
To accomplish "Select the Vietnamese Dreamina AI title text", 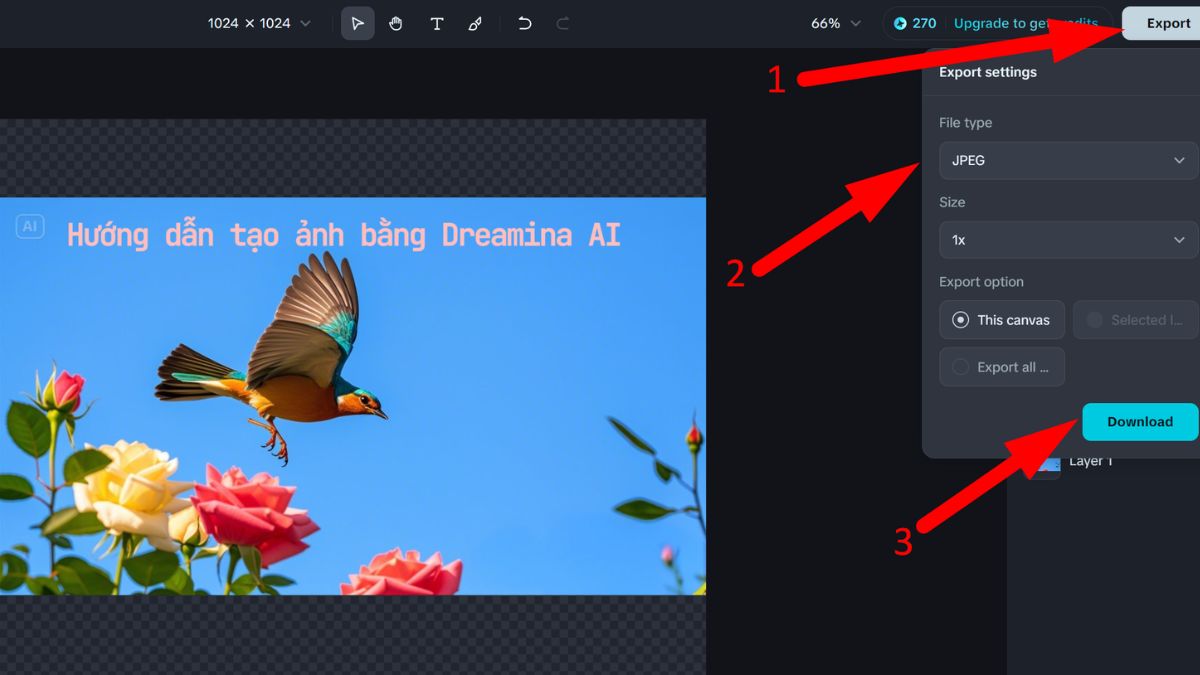I will tap(344, 235).
